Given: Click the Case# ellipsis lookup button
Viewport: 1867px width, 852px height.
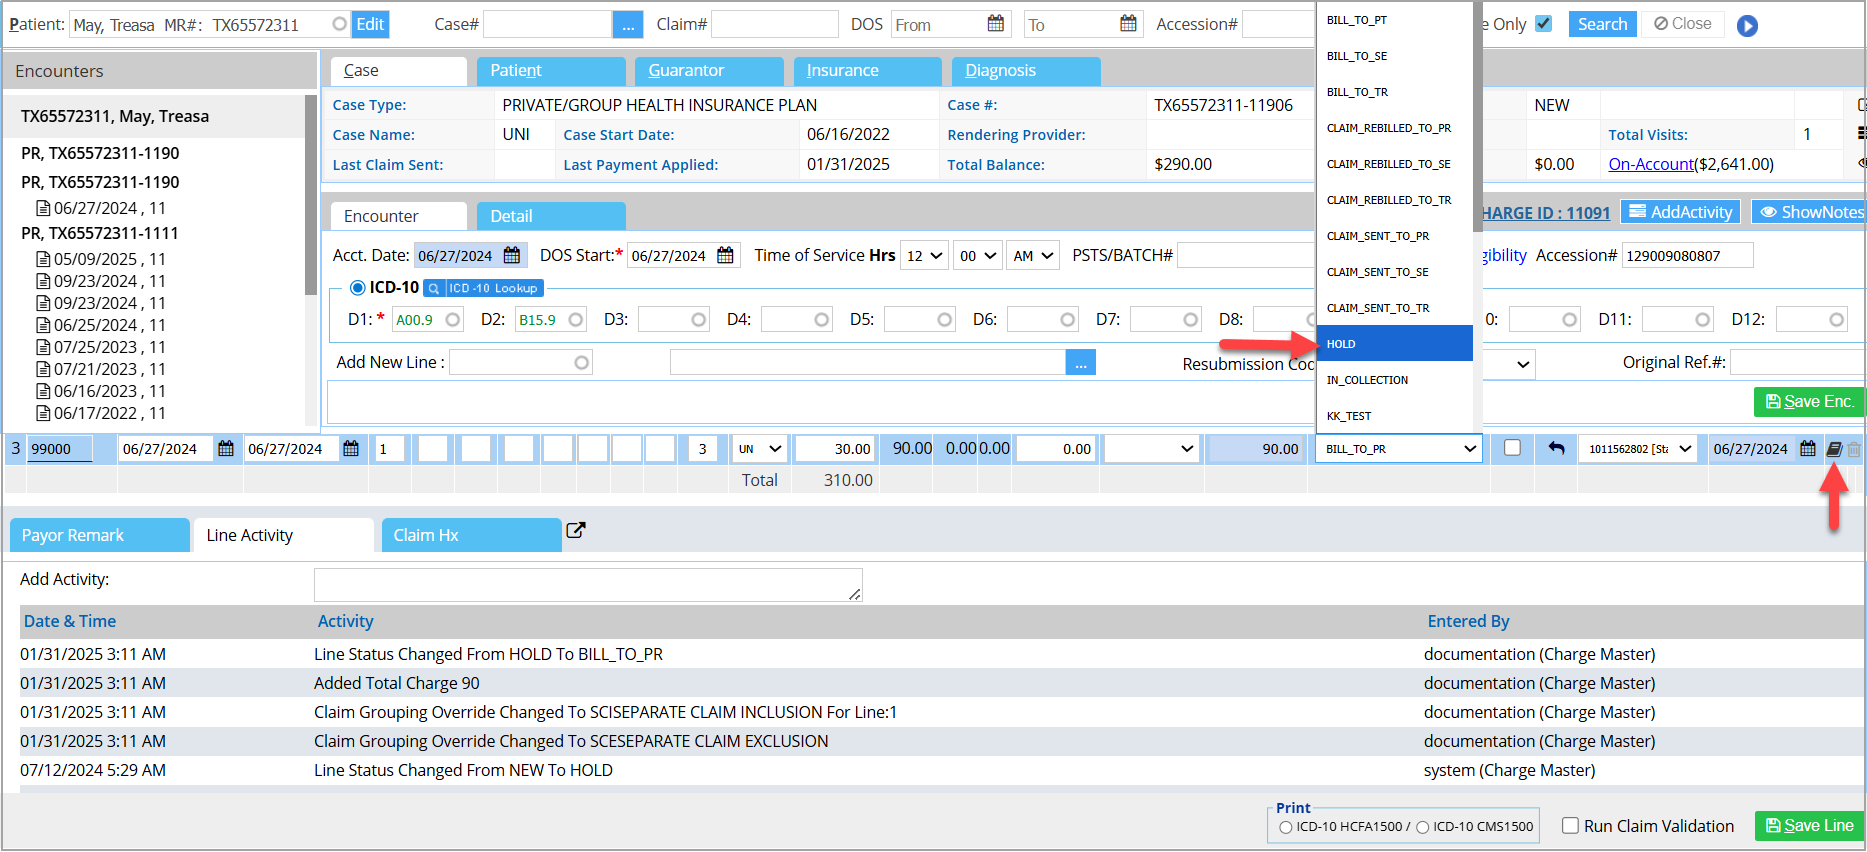Looking at the screenshot, I should [627, 25].
